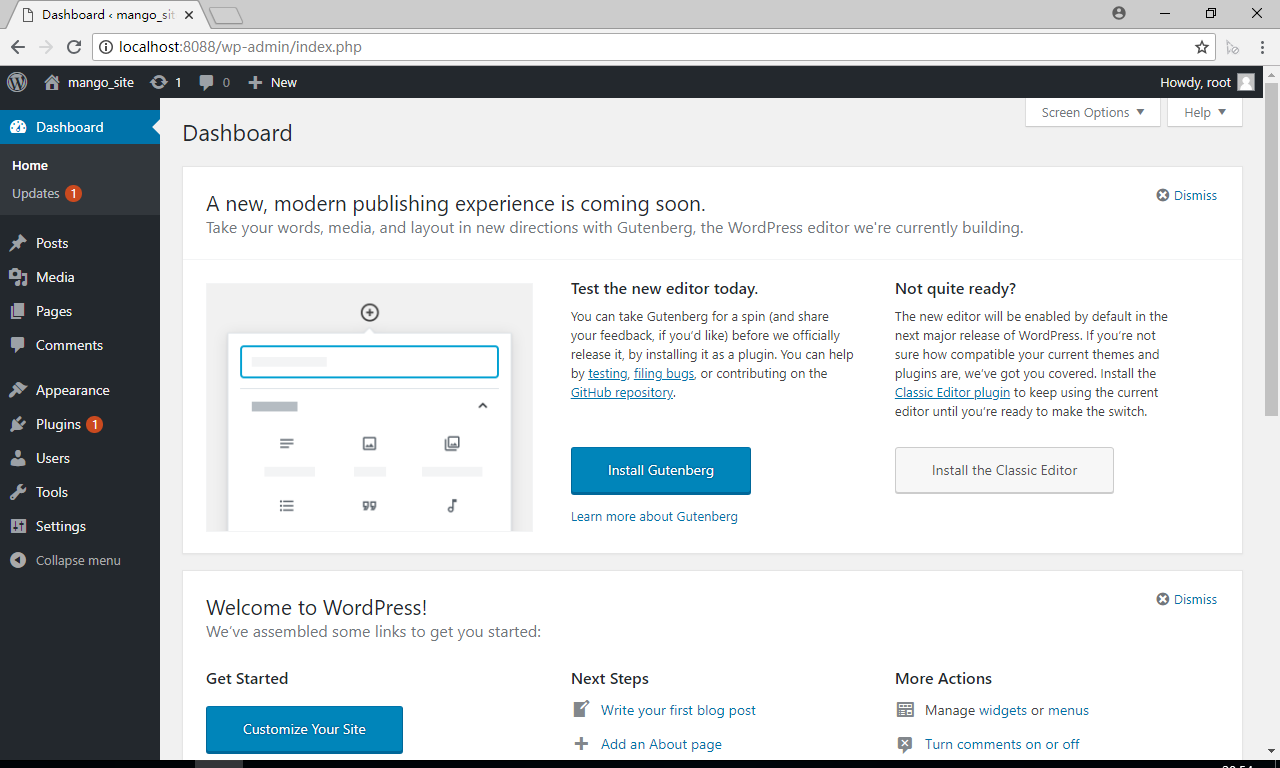Click the Pages icon in sidebar
The height and width of the screenshot is (768, 1280).
(x=18, y=311)
